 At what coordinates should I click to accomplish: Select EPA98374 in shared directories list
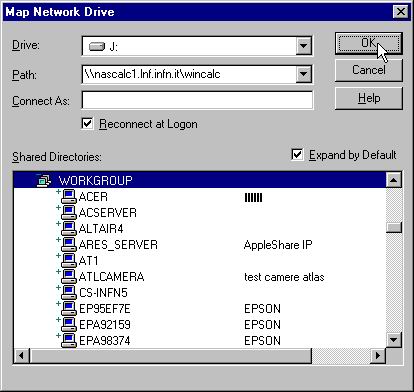[x=104, y=341]
